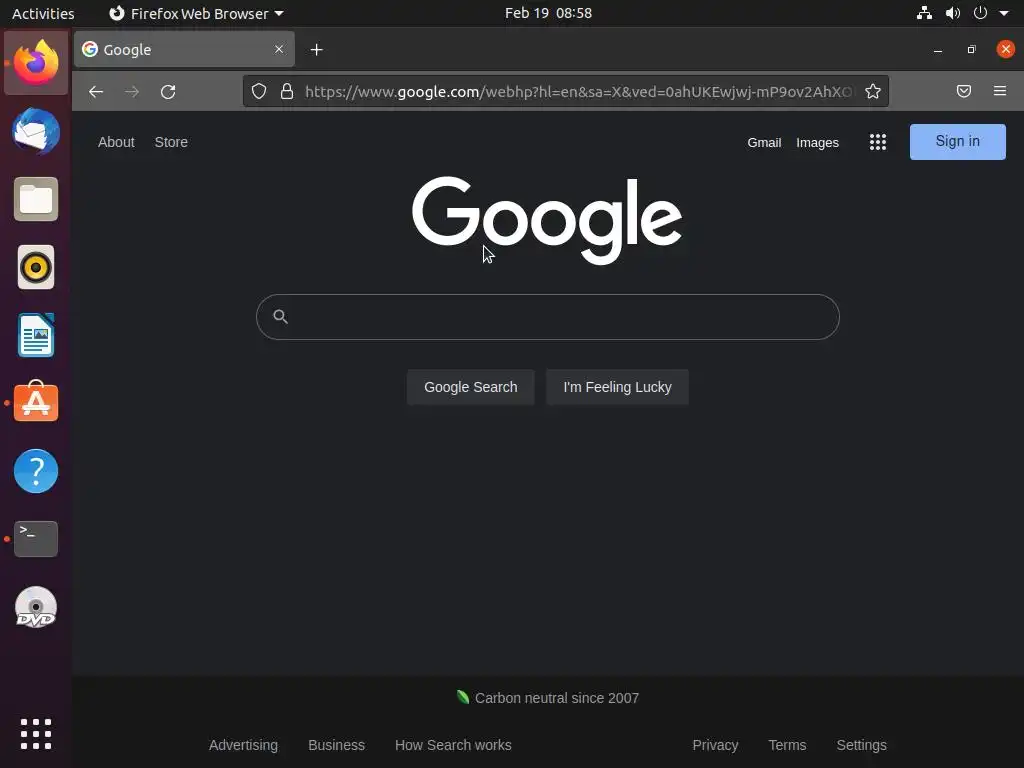
Task: Open the Images link
Action: [817, 142]
